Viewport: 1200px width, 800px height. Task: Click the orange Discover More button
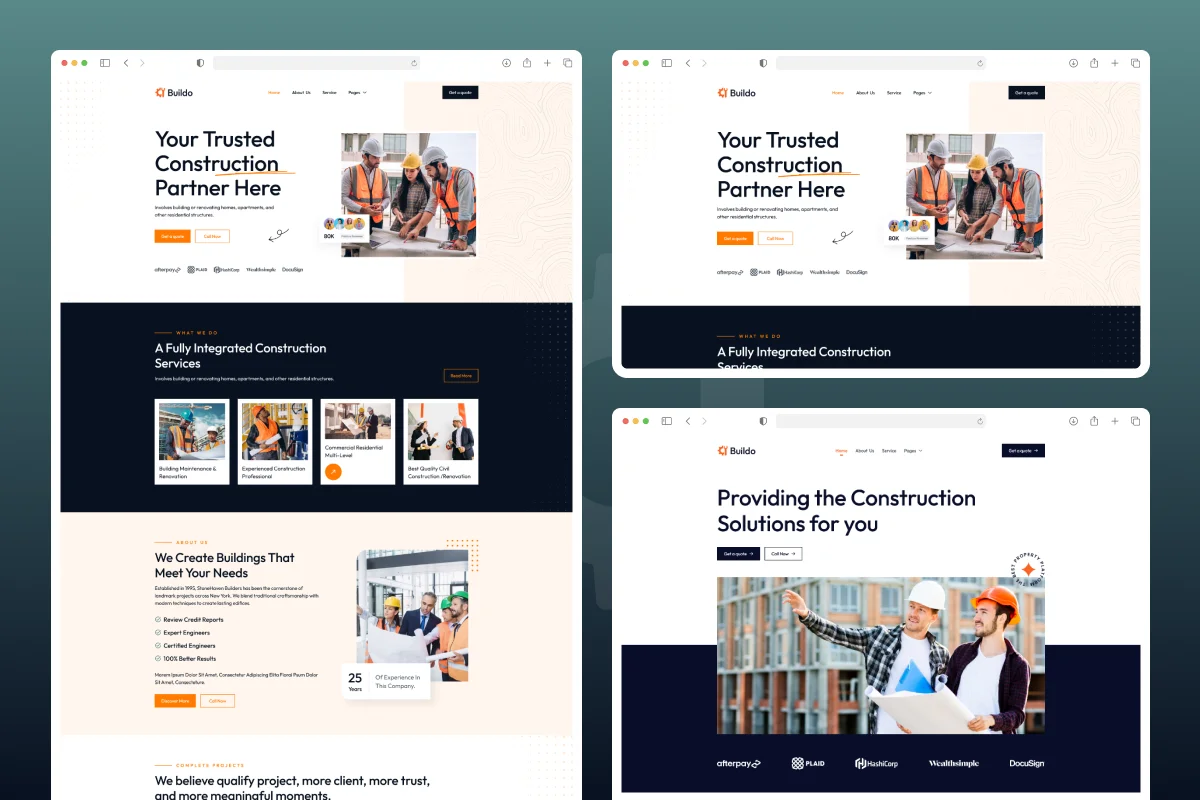175,701
